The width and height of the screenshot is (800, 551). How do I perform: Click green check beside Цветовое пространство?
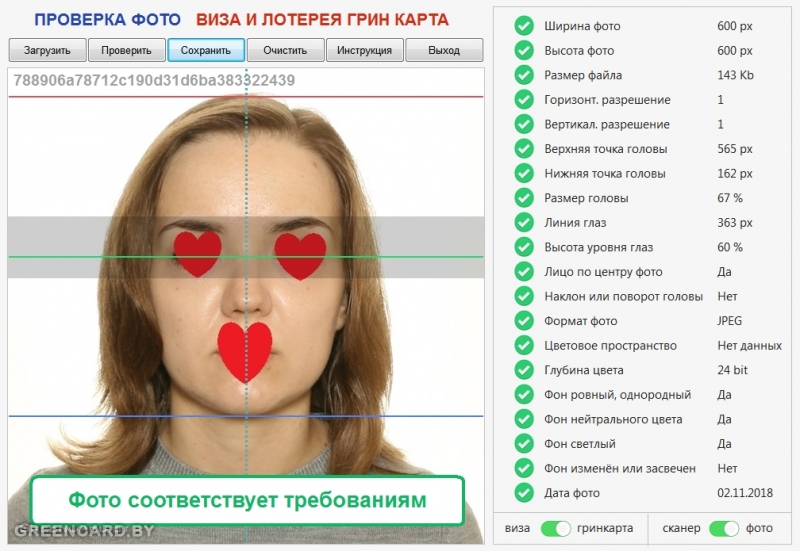tap(524, 345)
